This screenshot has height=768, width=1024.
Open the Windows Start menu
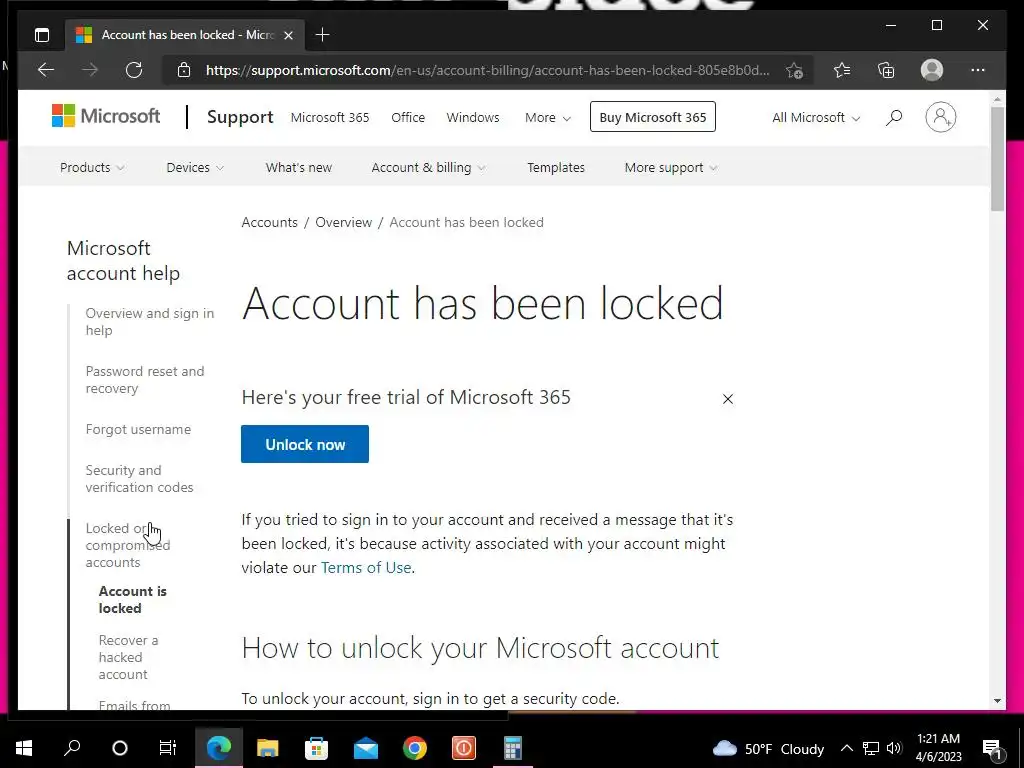tap(24, 748)
